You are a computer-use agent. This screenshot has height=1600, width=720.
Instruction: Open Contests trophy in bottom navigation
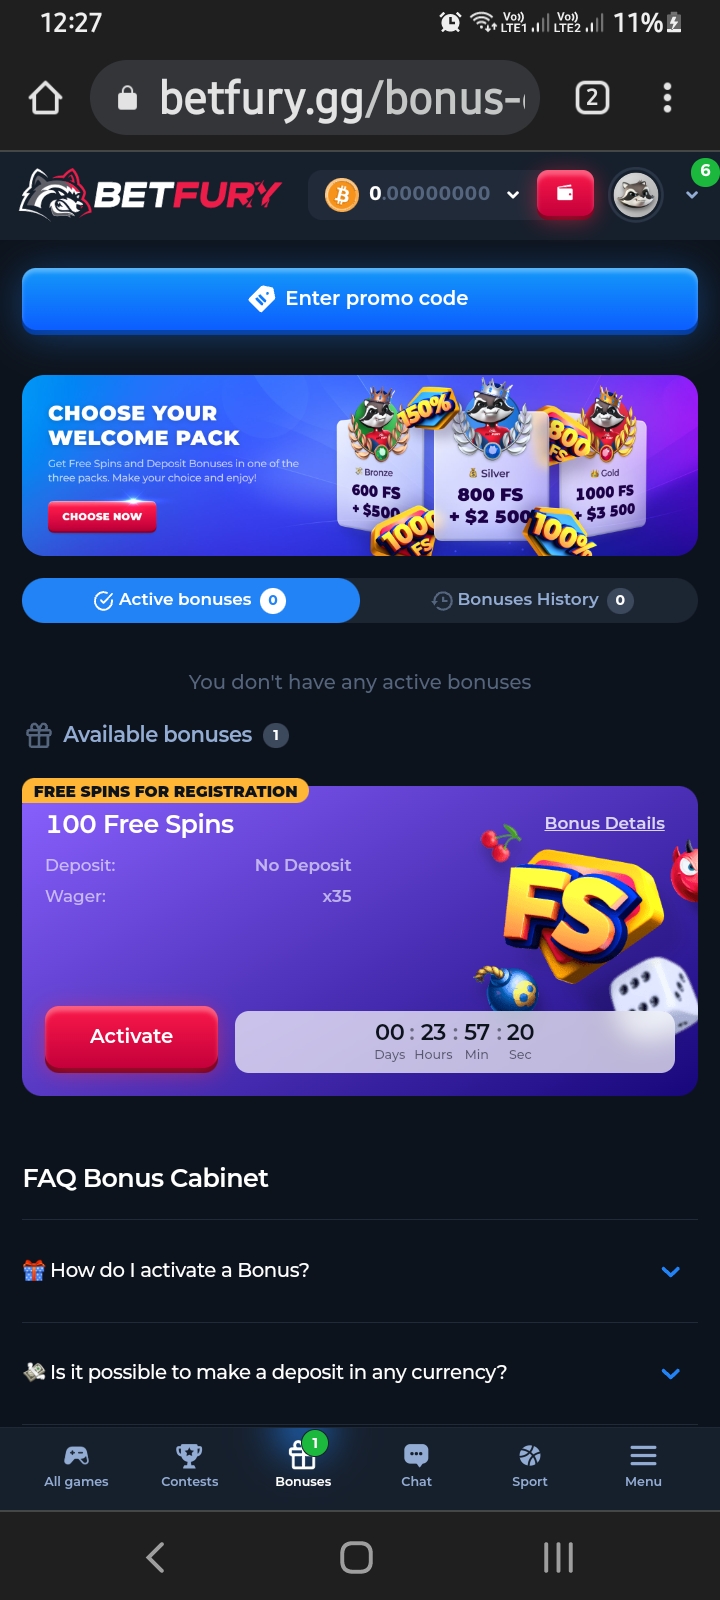point(189,1466)
